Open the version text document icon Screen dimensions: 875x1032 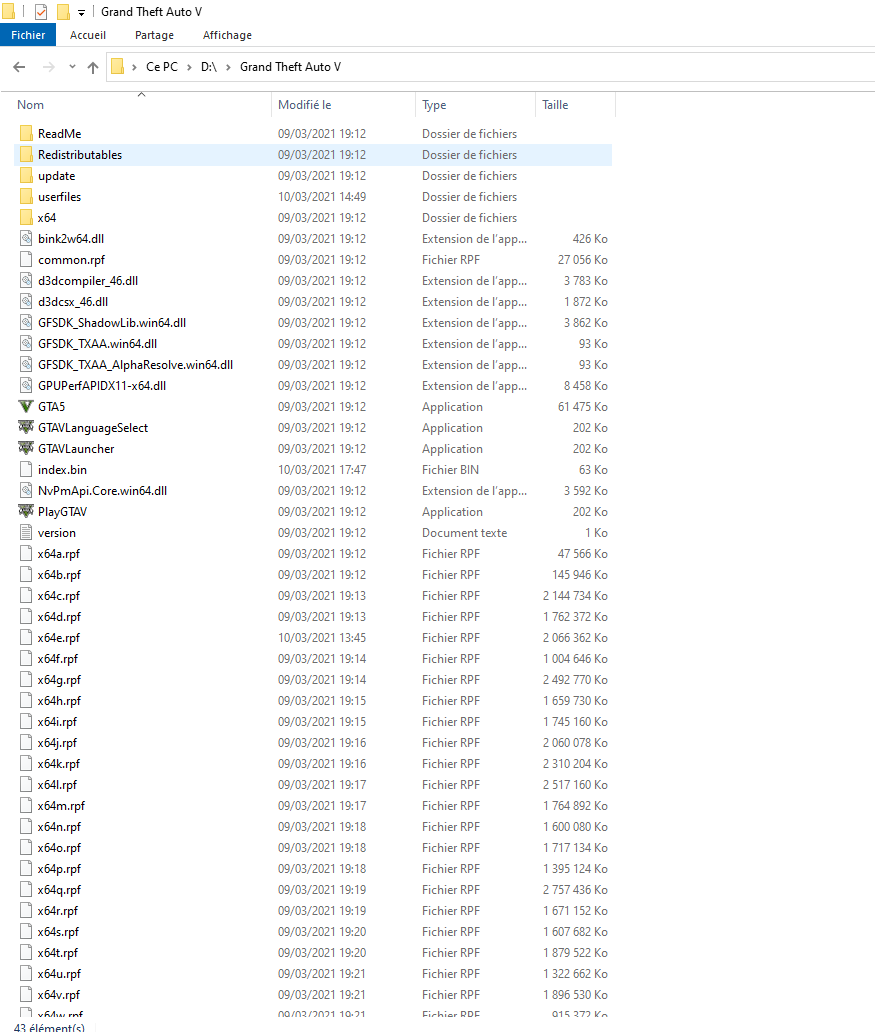(24, 532)
